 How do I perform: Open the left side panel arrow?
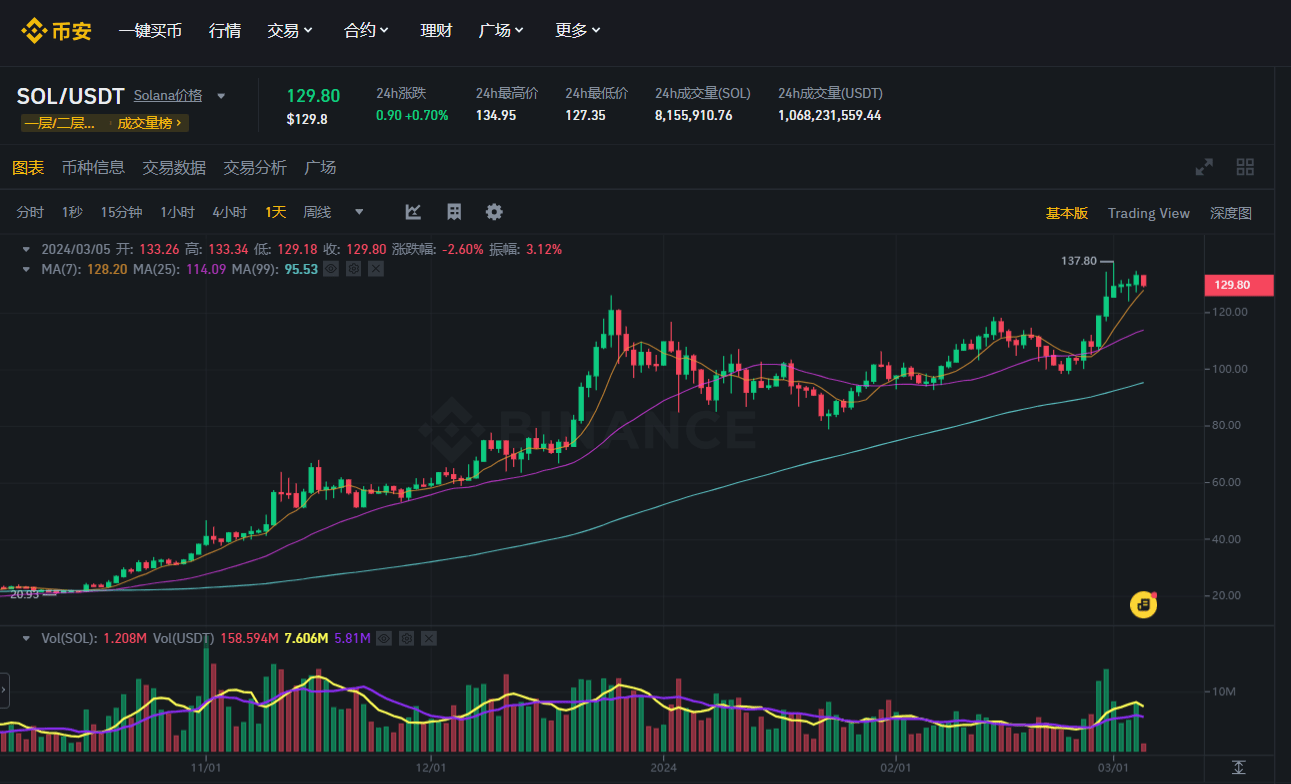[x=4, y=690]
